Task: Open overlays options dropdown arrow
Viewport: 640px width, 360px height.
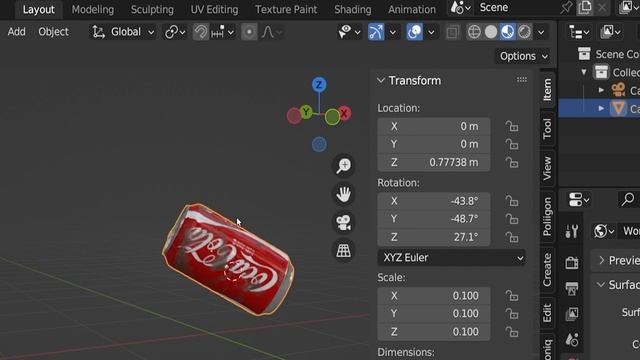Action: [431, 32]
